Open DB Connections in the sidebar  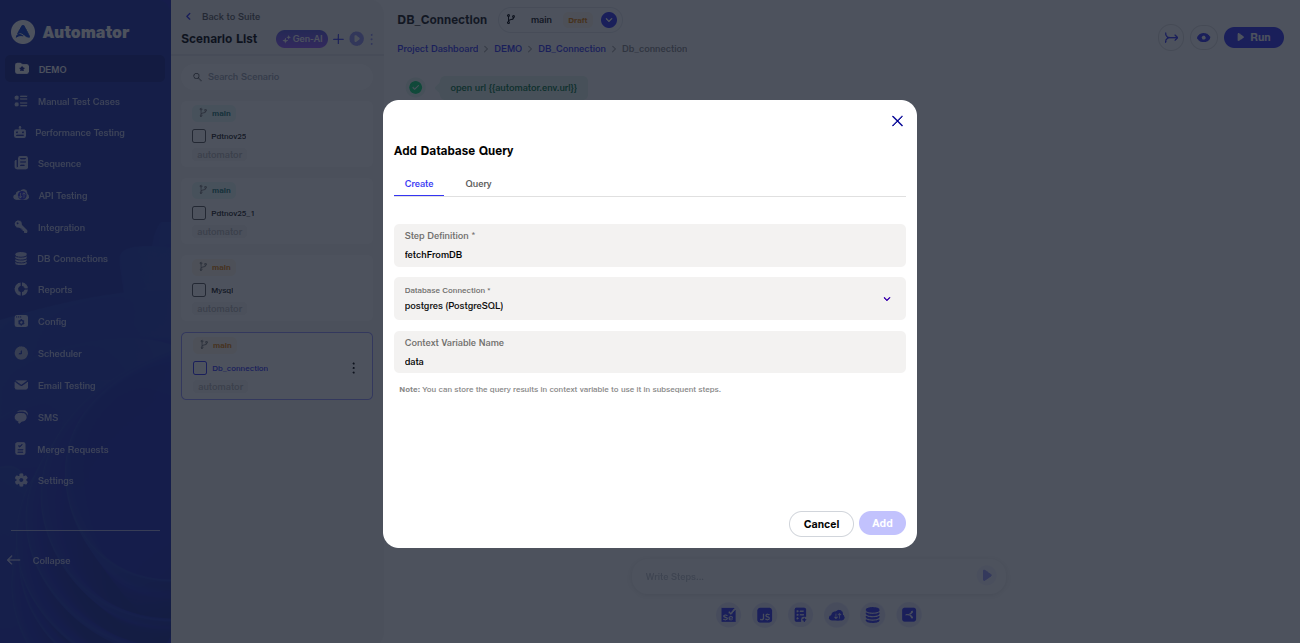[x=72, y=259]
